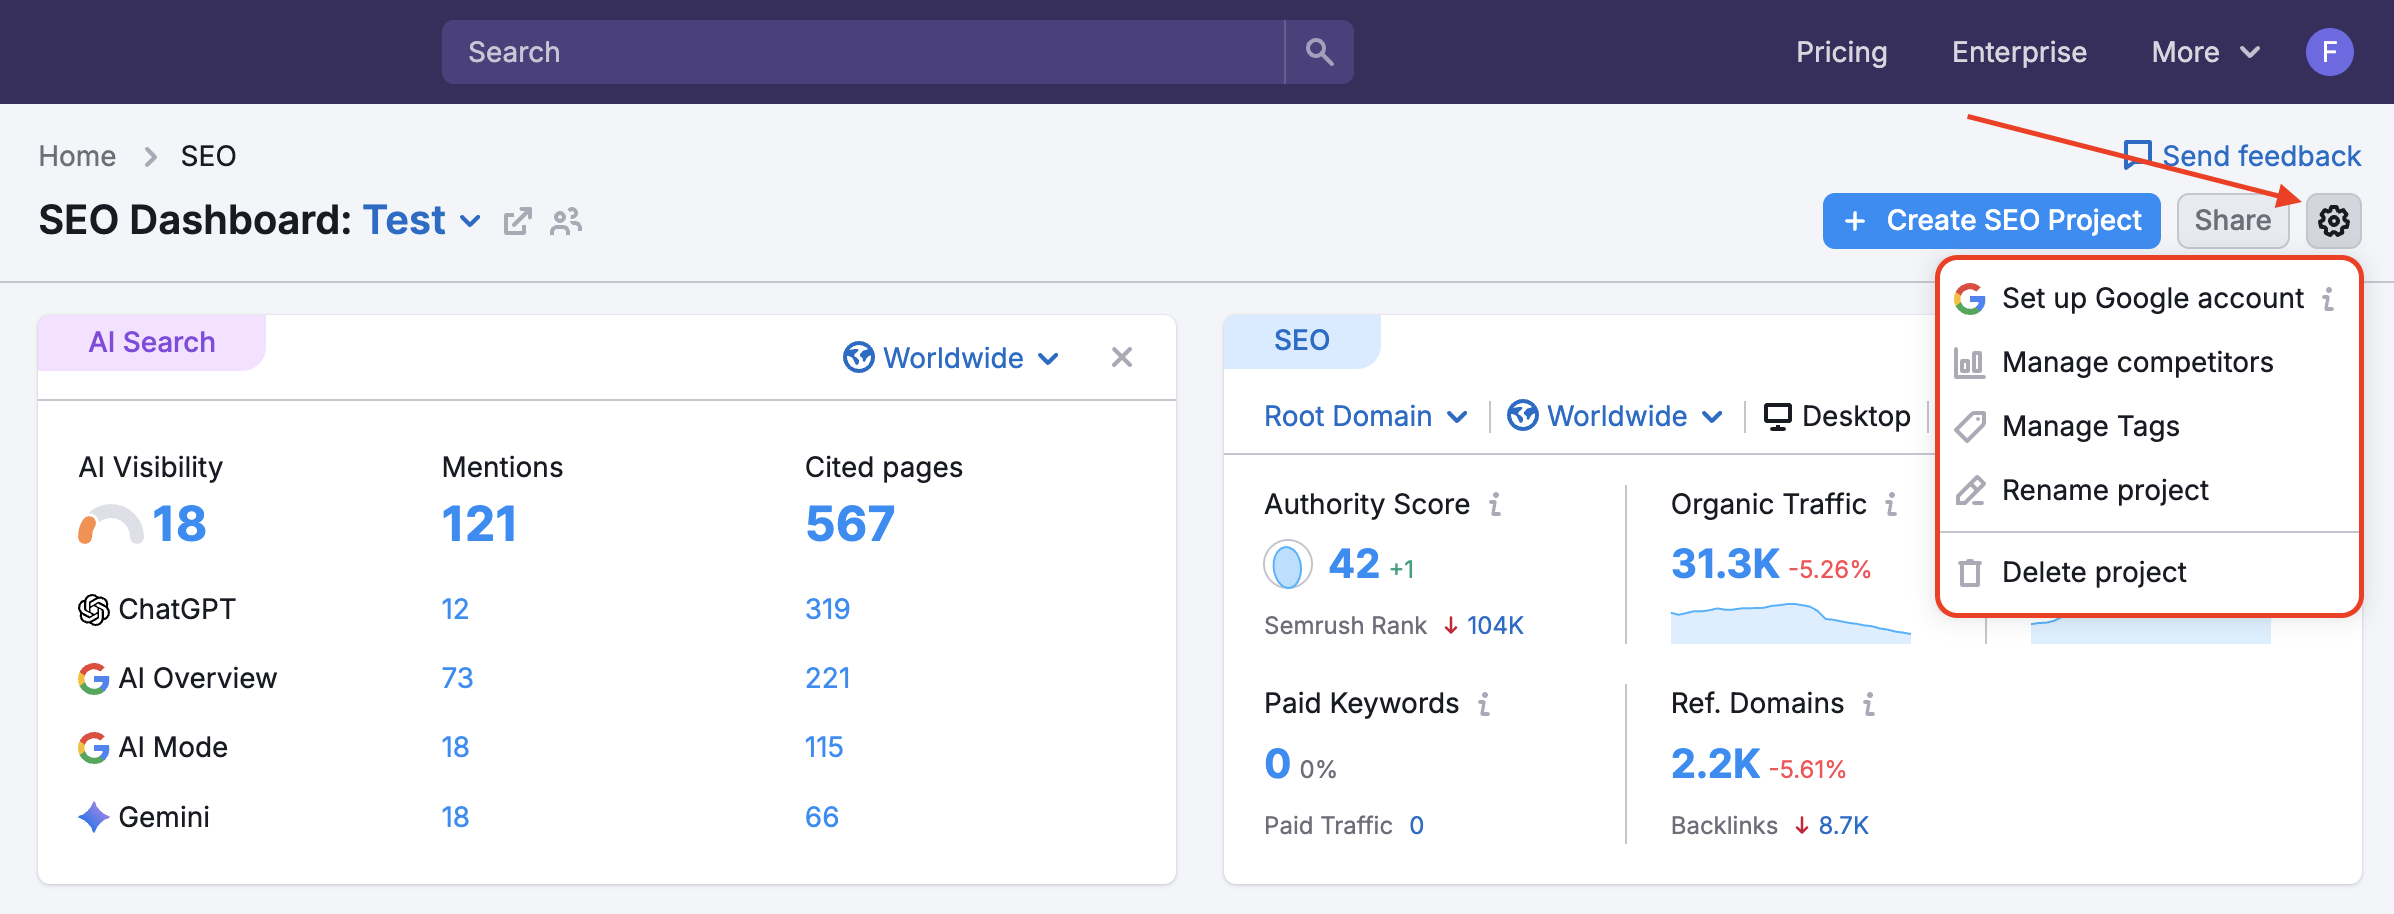2394x914 pixels.
Task: Click the globe icon next to Worldwide
Action: (x=860, y=357)
